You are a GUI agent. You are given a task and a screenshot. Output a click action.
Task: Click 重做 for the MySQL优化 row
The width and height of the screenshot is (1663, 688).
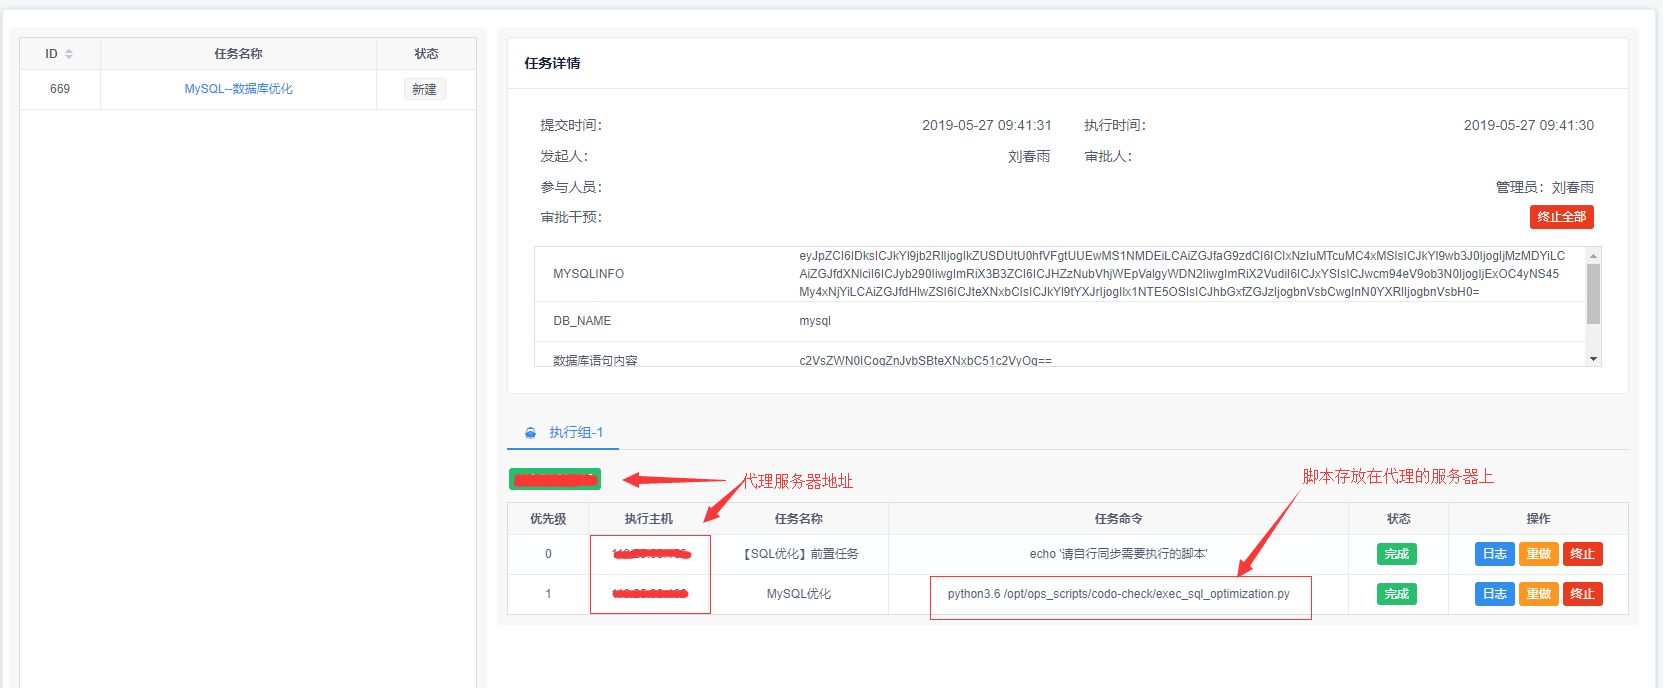click(1538, 594)
